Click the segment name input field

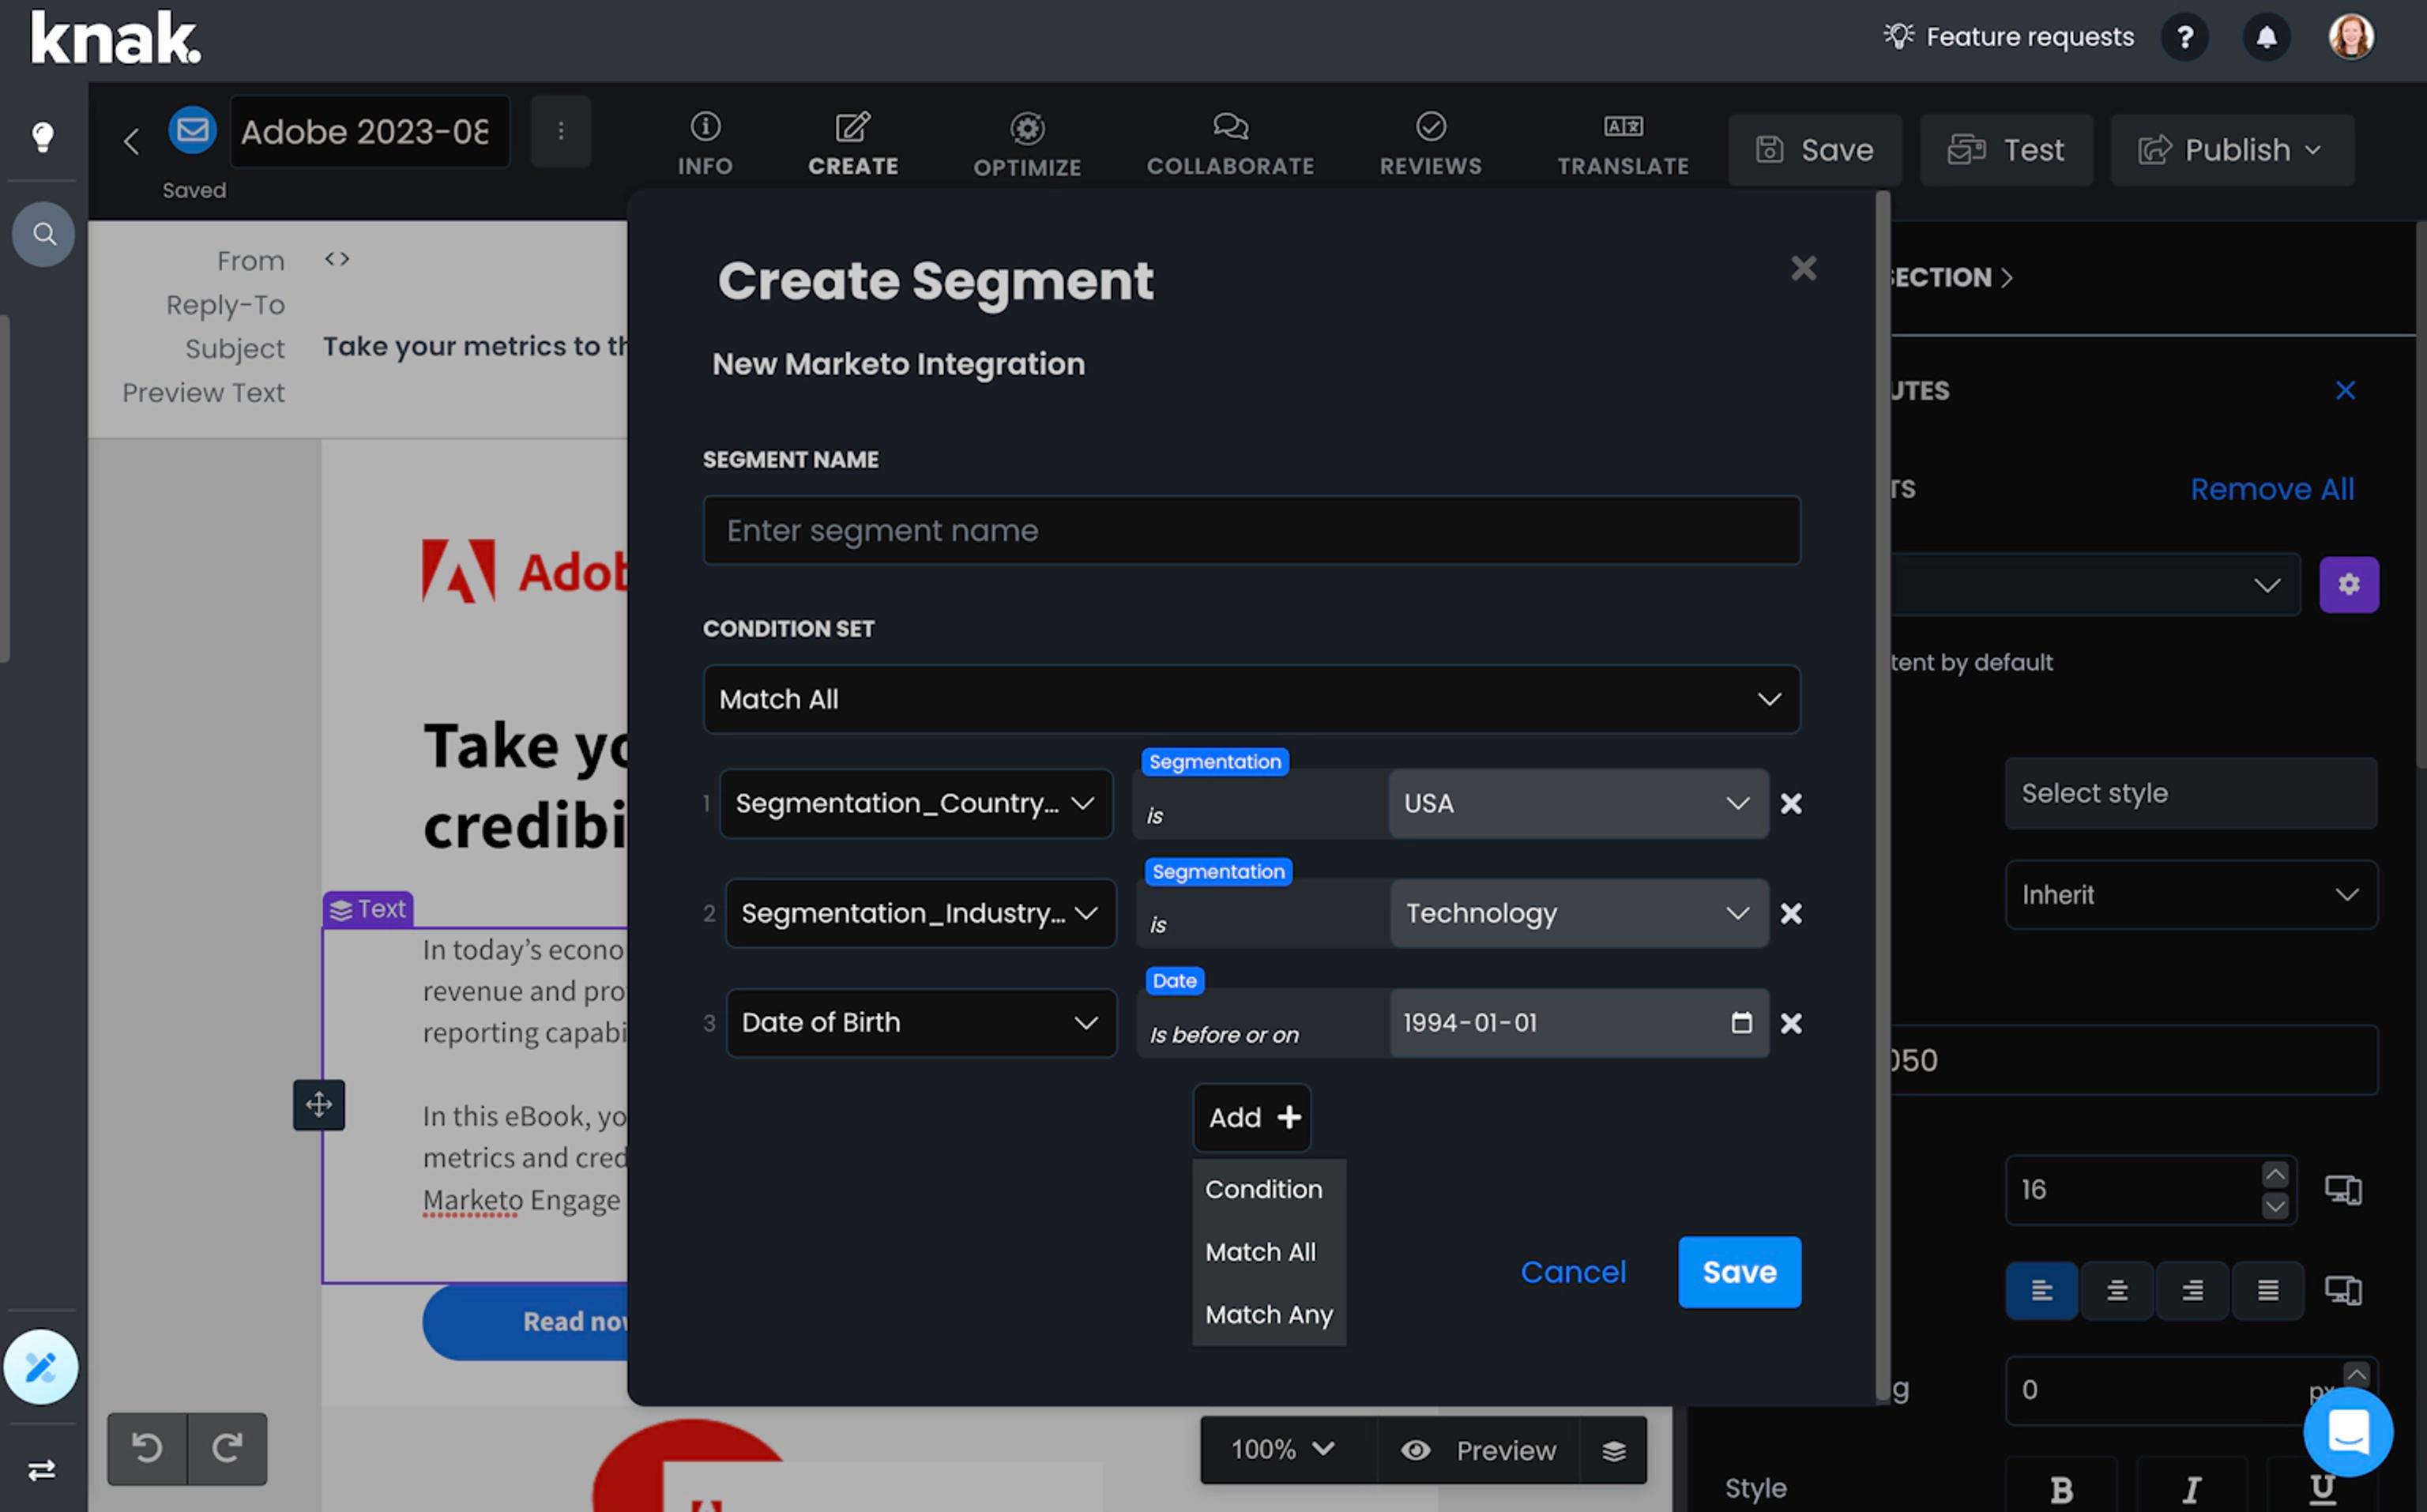click(x=1251, y=530)
